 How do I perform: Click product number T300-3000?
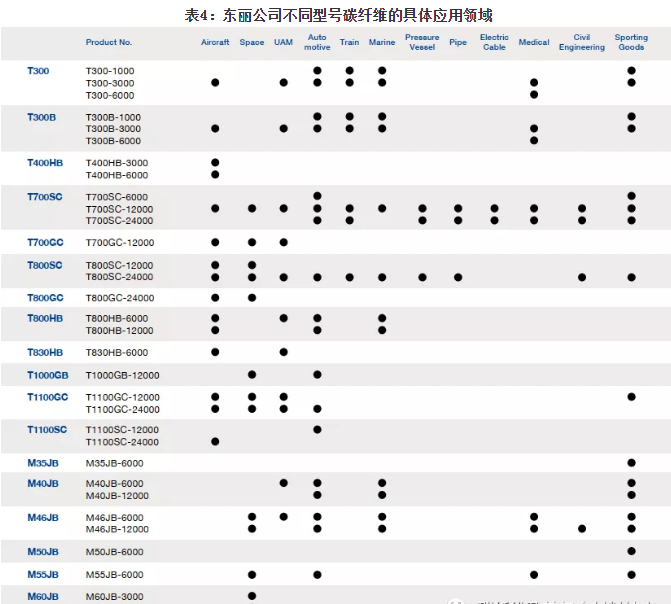pos(110,83)
